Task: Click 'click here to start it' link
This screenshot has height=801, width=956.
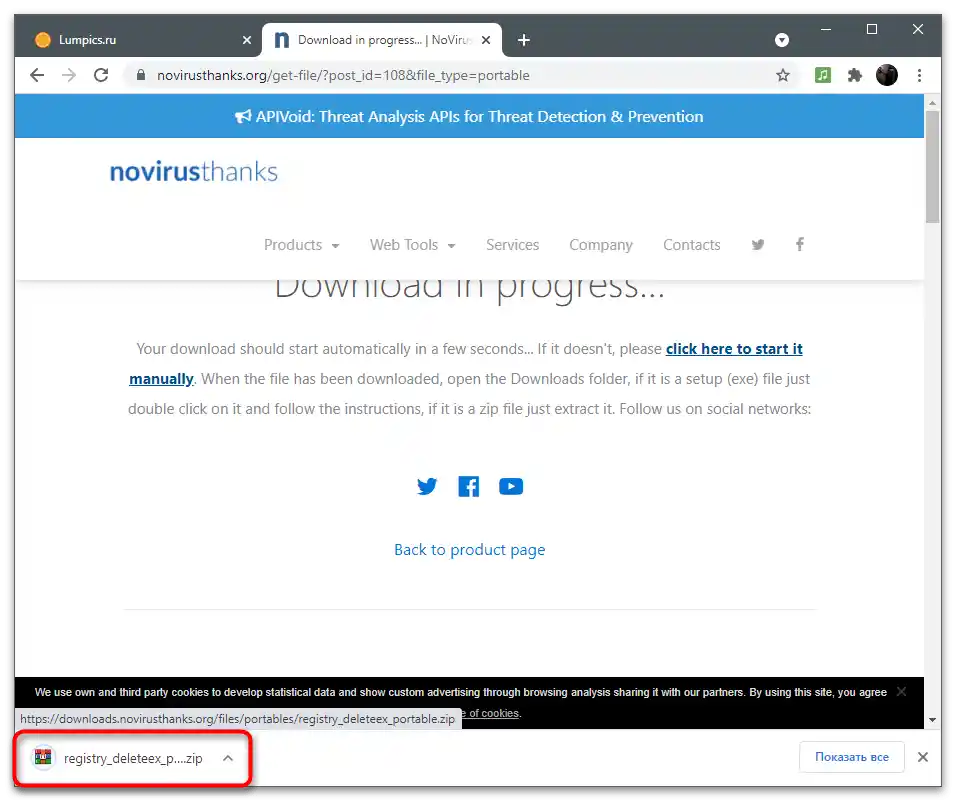Action: pos(734,349)
